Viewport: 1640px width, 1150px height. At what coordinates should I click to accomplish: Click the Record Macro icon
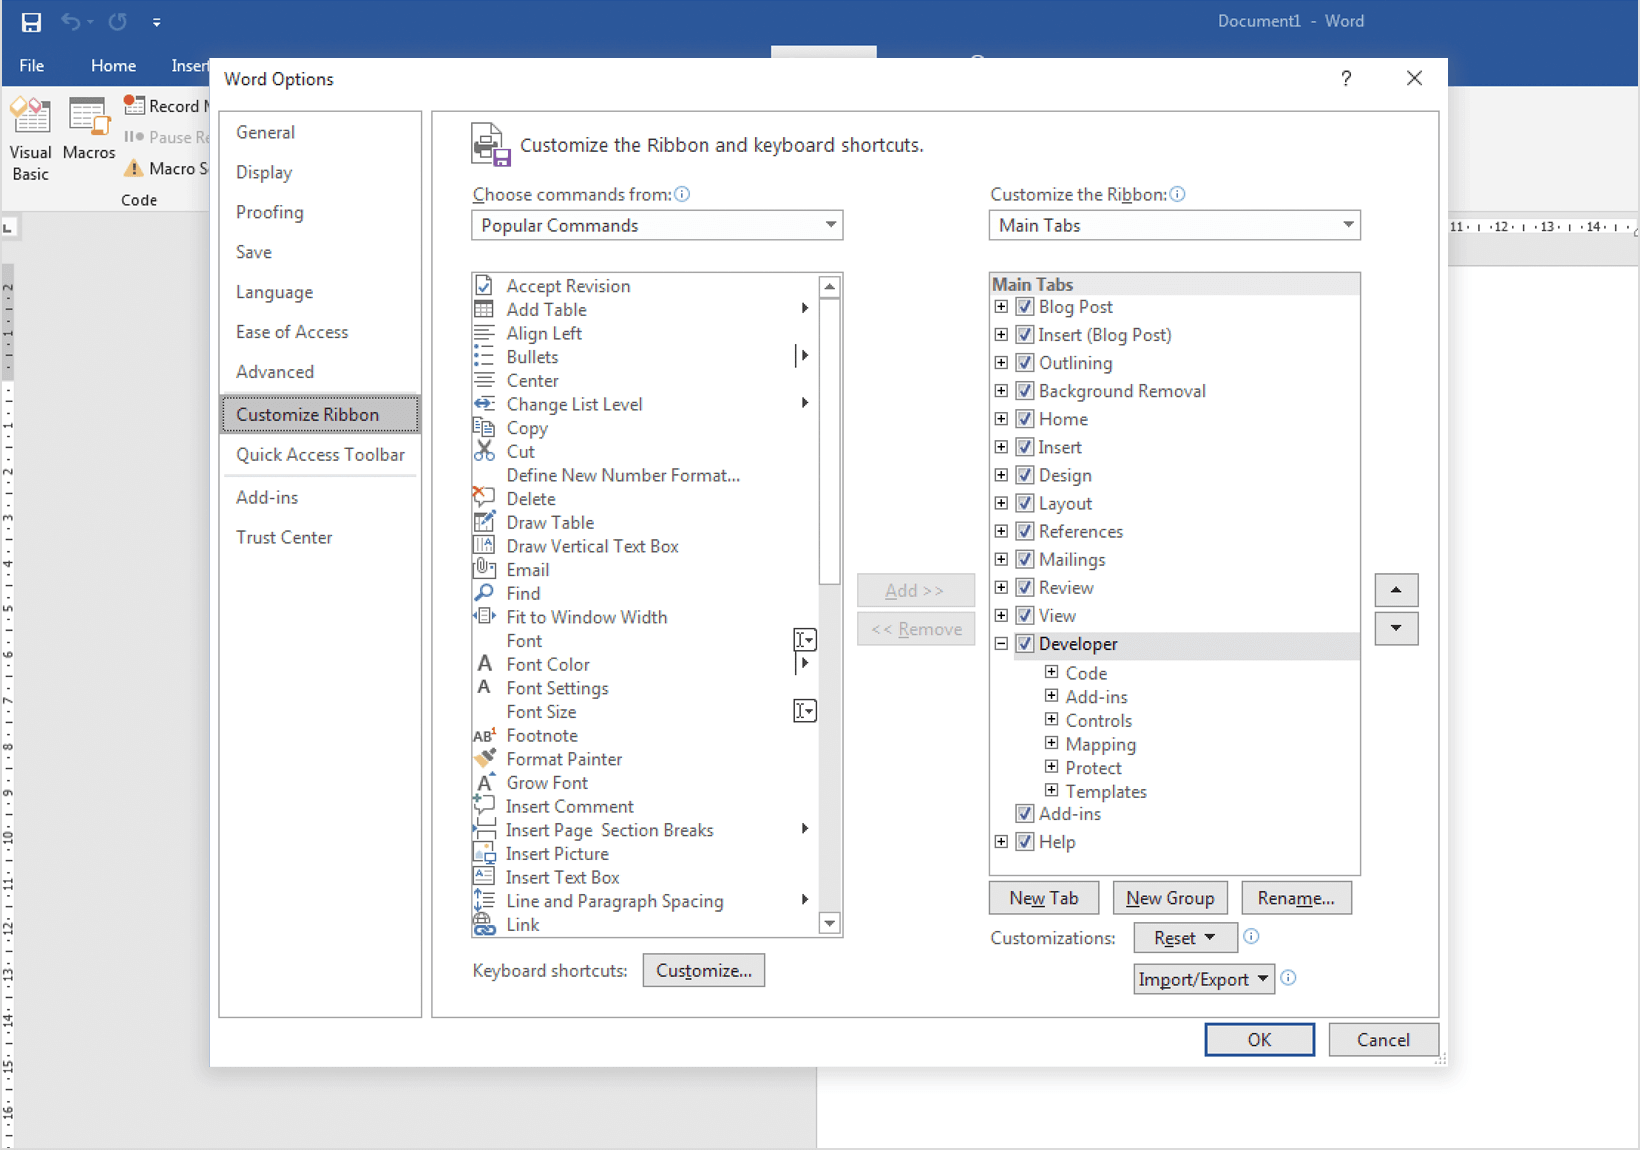pos(134,105)
